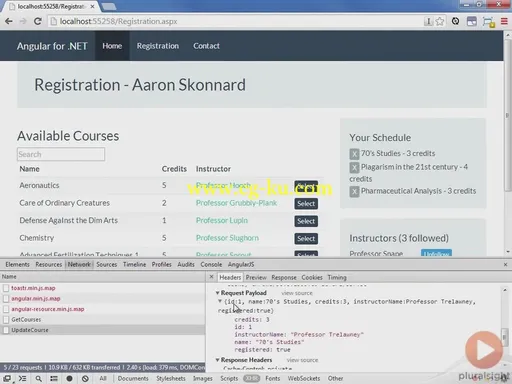Open the Resources DevTools tab
Image resolution: width=512 pixels, height=384 pixels.
pyautogui.click(x=49, y=264)
